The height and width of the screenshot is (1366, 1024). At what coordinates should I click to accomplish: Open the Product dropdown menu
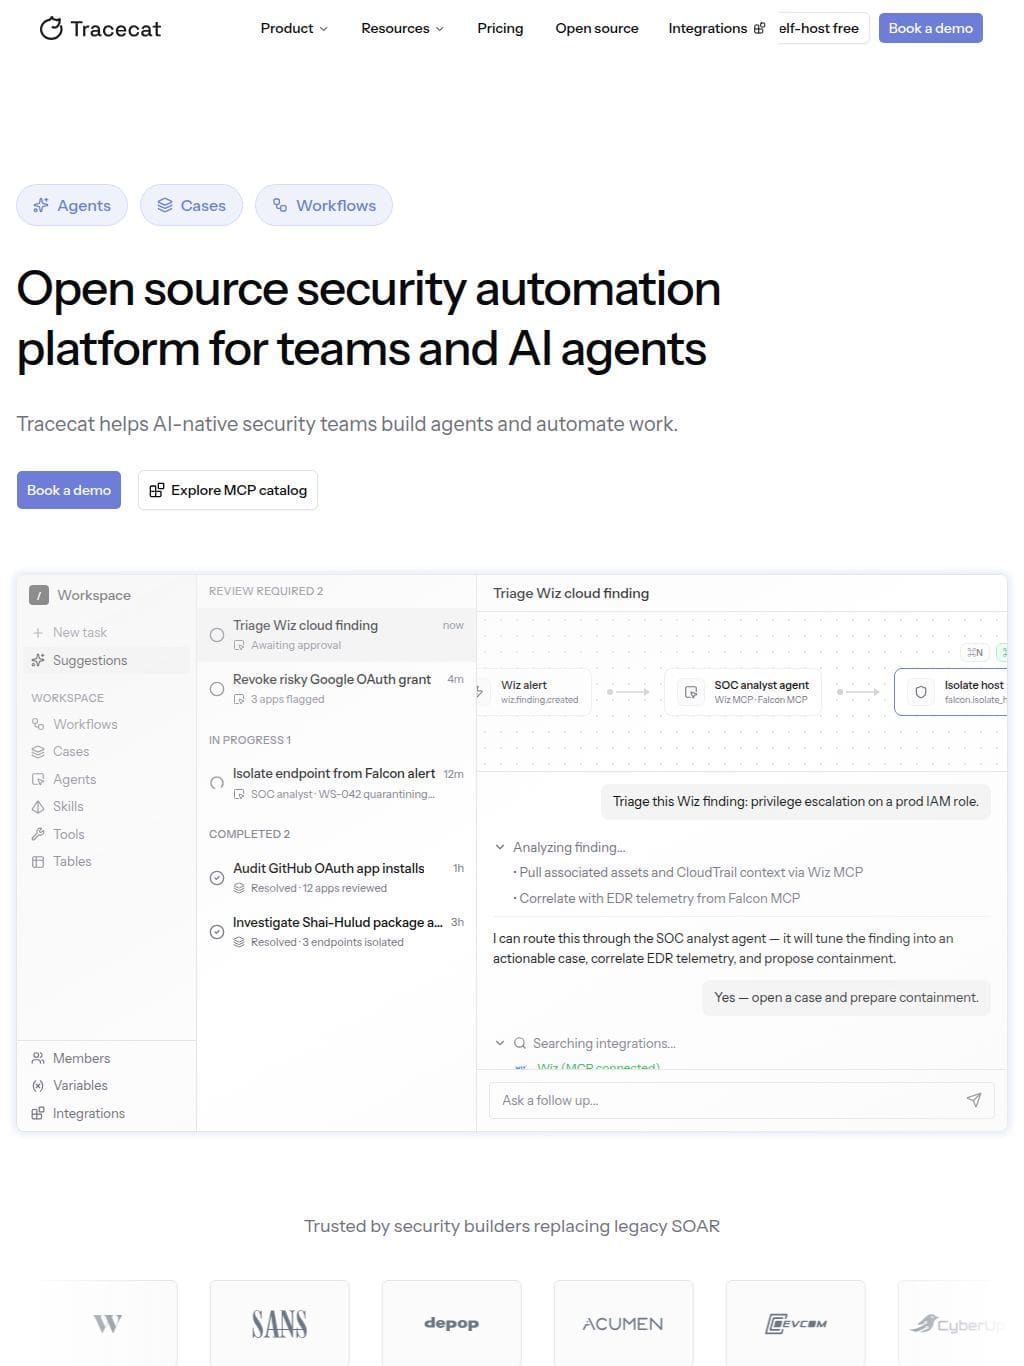pyautogui.click(x=294, y=28)
